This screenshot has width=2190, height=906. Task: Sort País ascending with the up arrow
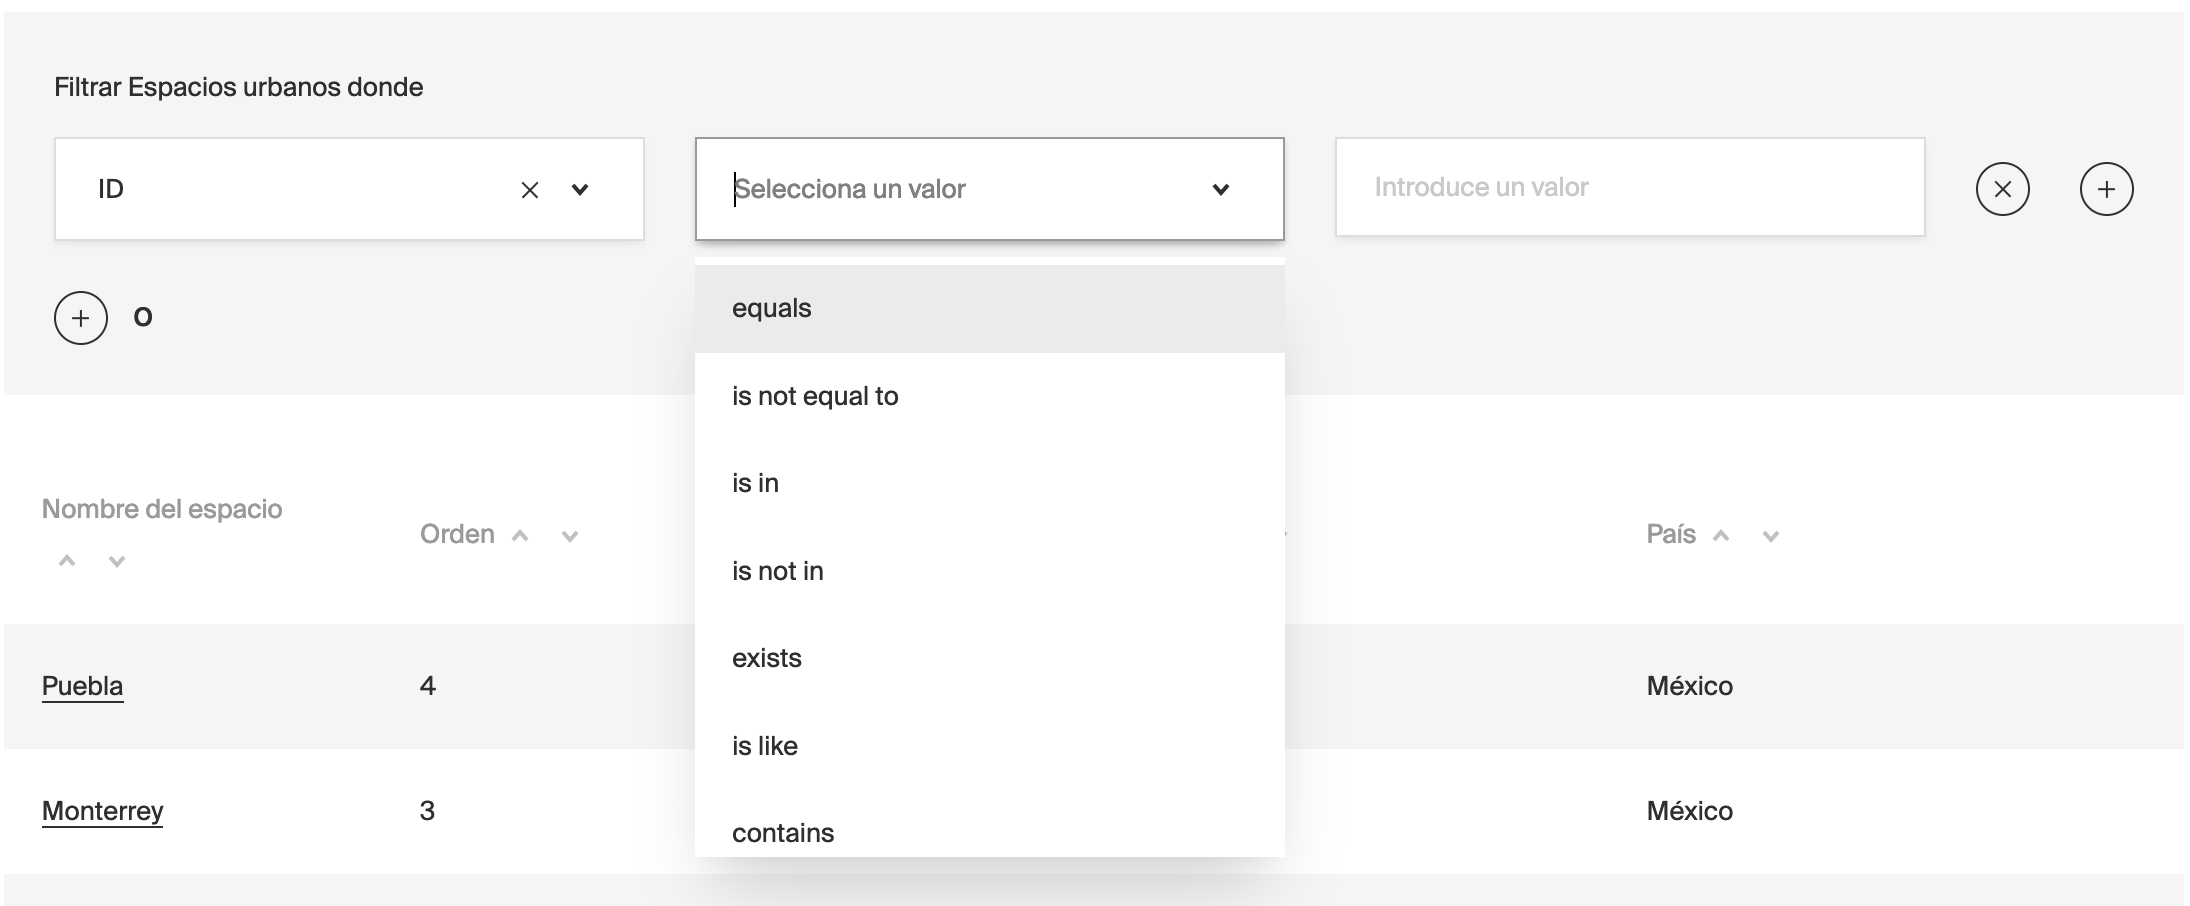[1722, 536]
